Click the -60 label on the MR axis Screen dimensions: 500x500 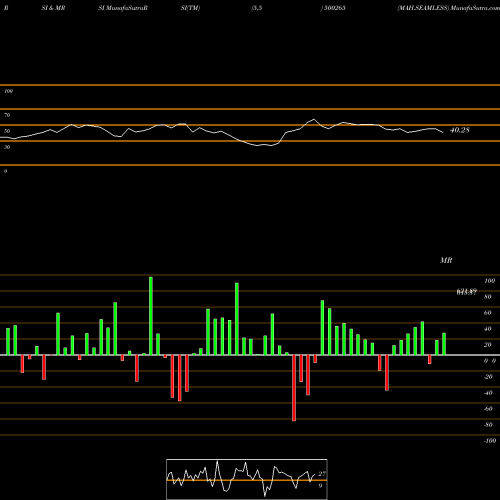pyautogui.click(x=488, y=409)
